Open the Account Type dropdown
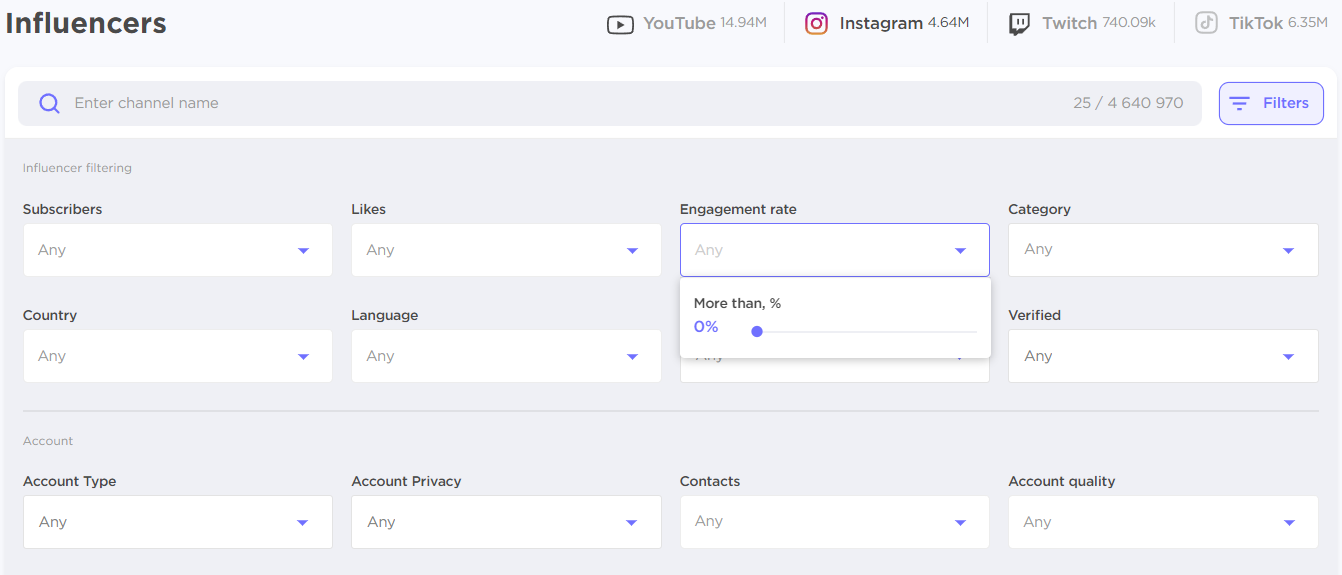 [x=177, y=522]
